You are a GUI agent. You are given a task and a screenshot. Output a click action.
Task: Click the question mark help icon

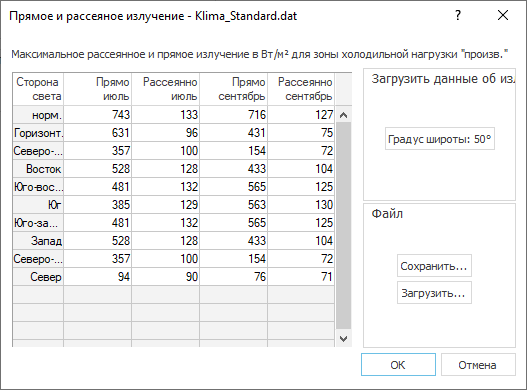[x=458, y=15]
